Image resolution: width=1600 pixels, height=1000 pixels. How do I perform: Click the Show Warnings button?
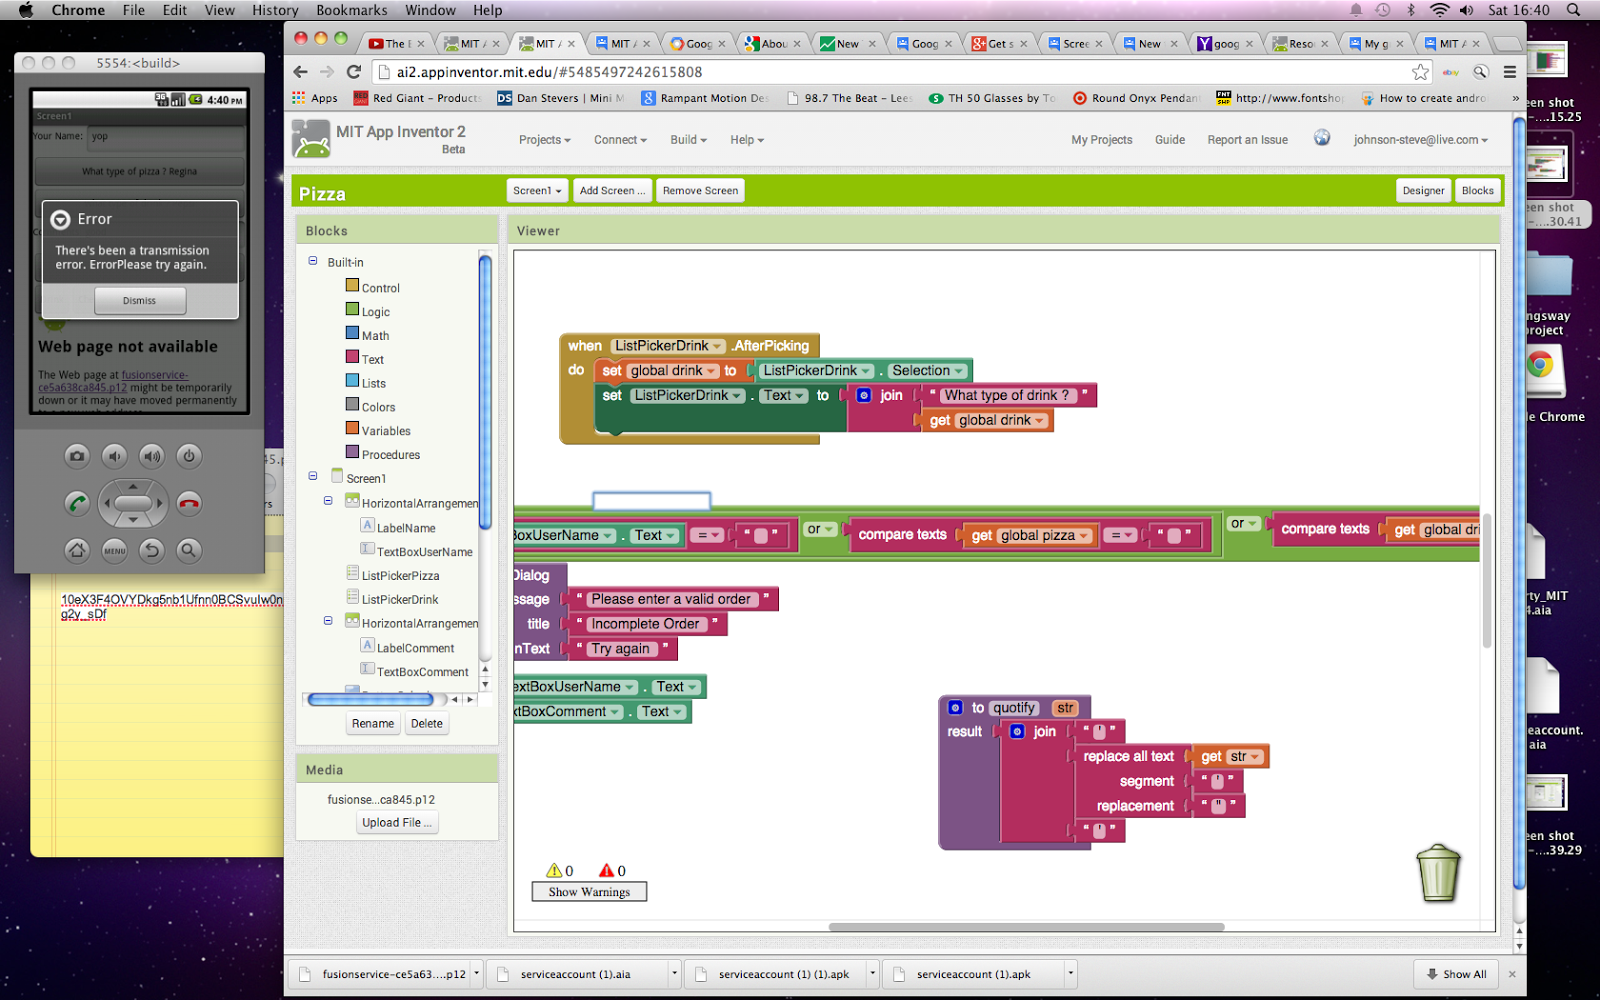pos(589,891)
